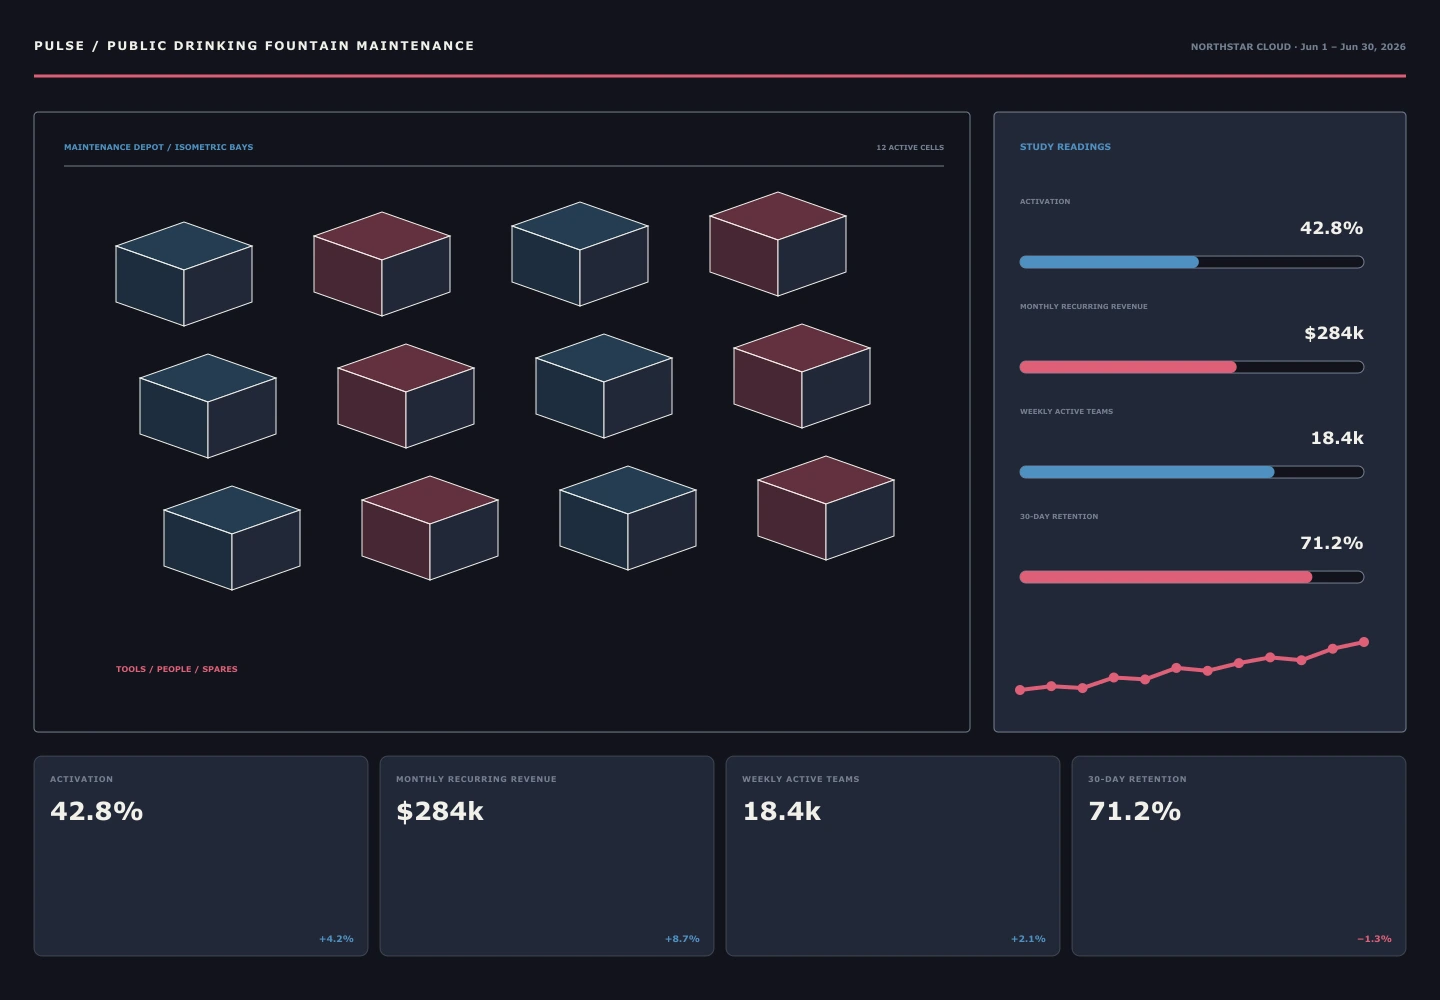Screen dimensions: 1440x1000
Task: Click WEEKLY ACTIVE TEAMS label in Study Readings panel
Action: [1066, 412]
